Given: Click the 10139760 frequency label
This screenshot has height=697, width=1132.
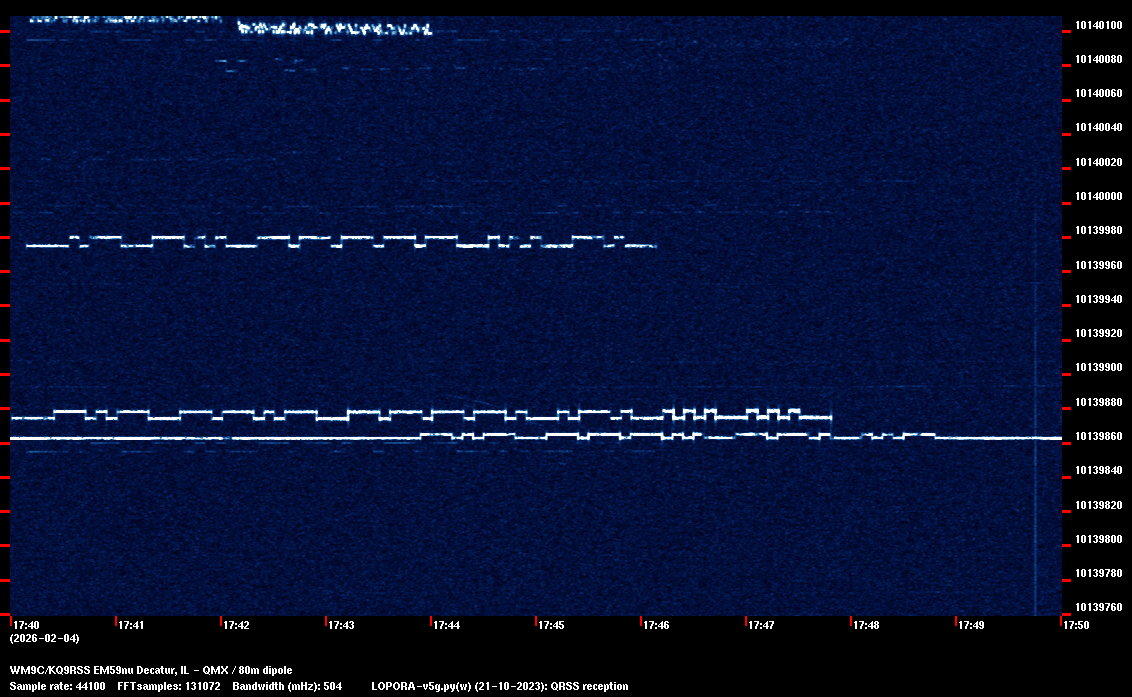Looking at the screenshot, I should tap(1098, 608).
